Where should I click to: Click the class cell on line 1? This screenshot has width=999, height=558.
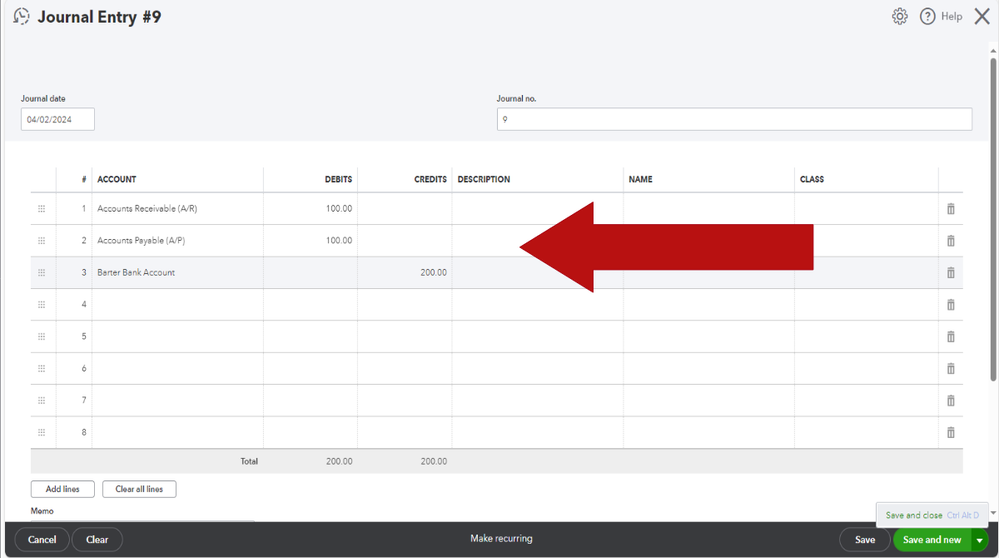coord(866,209)
